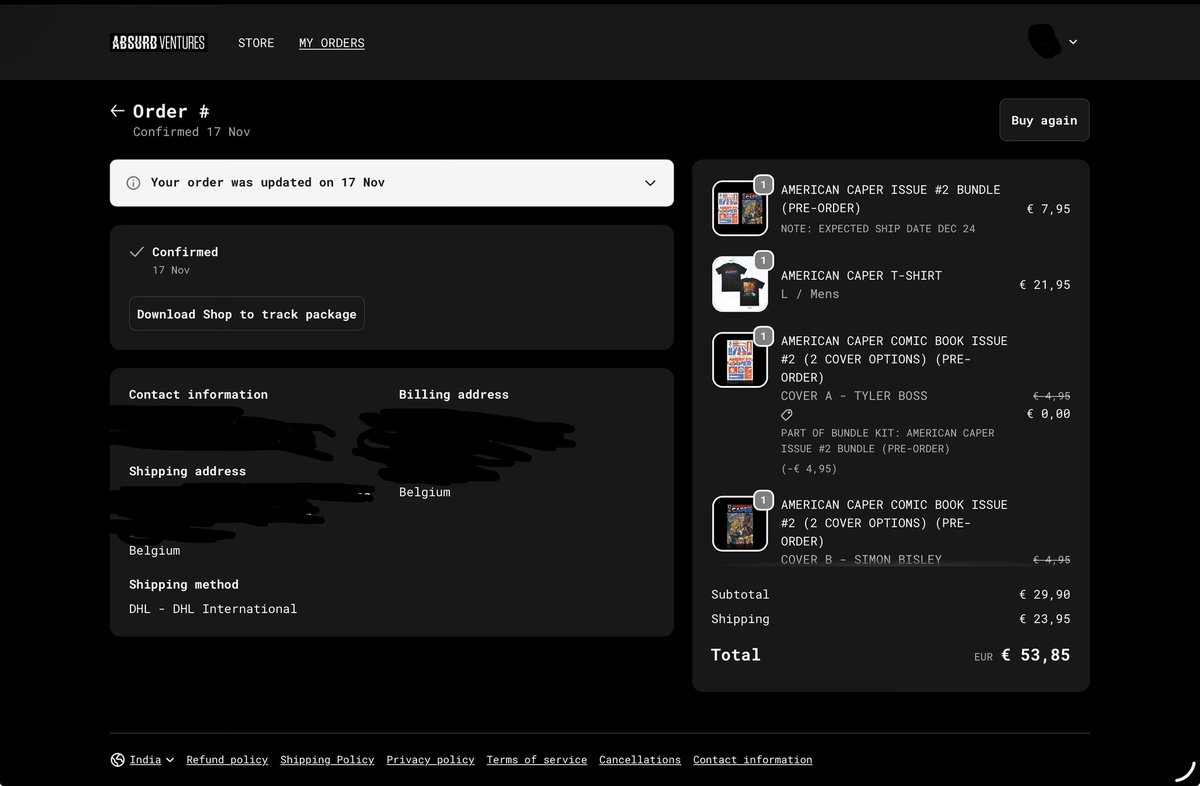Screen dimensions: 1200x786
Task: Click the shipping cost € 23,95
Action: (1045, 619)
